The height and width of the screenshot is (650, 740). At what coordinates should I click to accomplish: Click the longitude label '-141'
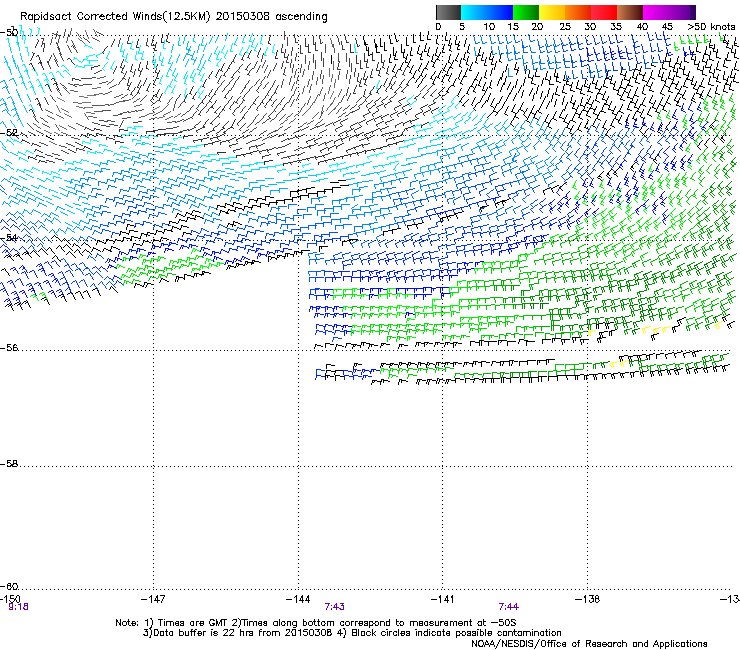pos(443,599)
